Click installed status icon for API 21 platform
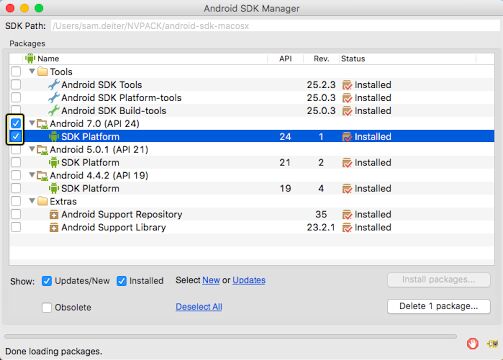The image size is (503, 360). point(347,163)
